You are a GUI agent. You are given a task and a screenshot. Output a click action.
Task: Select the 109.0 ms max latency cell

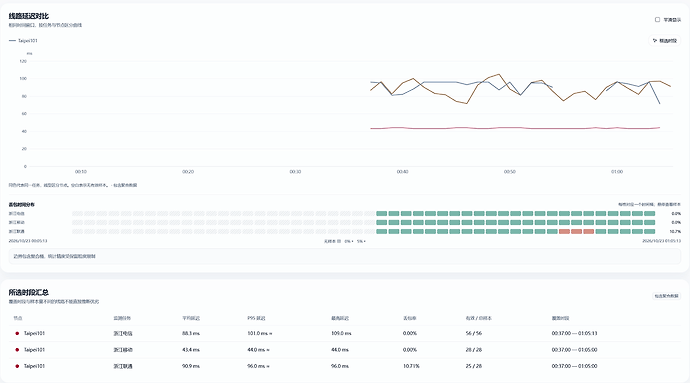coord(341,333)
